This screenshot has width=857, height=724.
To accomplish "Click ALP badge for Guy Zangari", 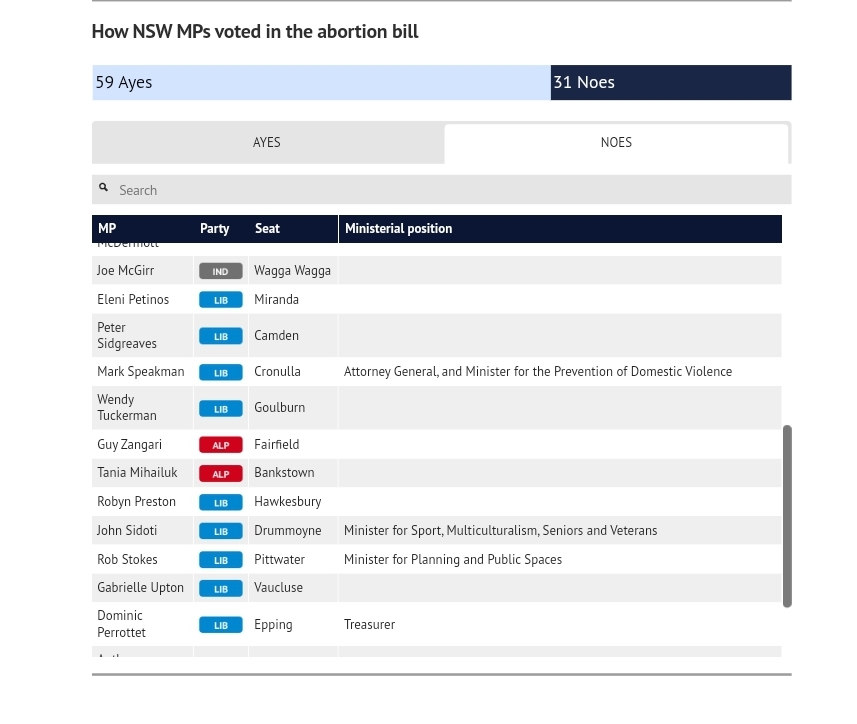I will (x=221, y=445).
